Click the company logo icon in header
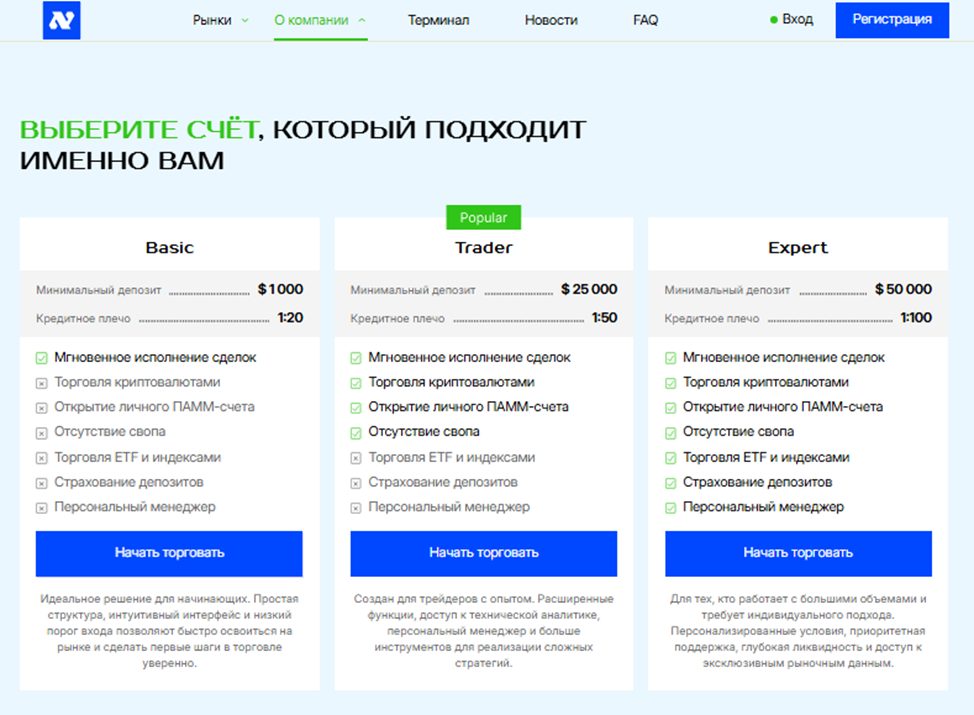Screen dimensions: 974x715 point(61,20)
